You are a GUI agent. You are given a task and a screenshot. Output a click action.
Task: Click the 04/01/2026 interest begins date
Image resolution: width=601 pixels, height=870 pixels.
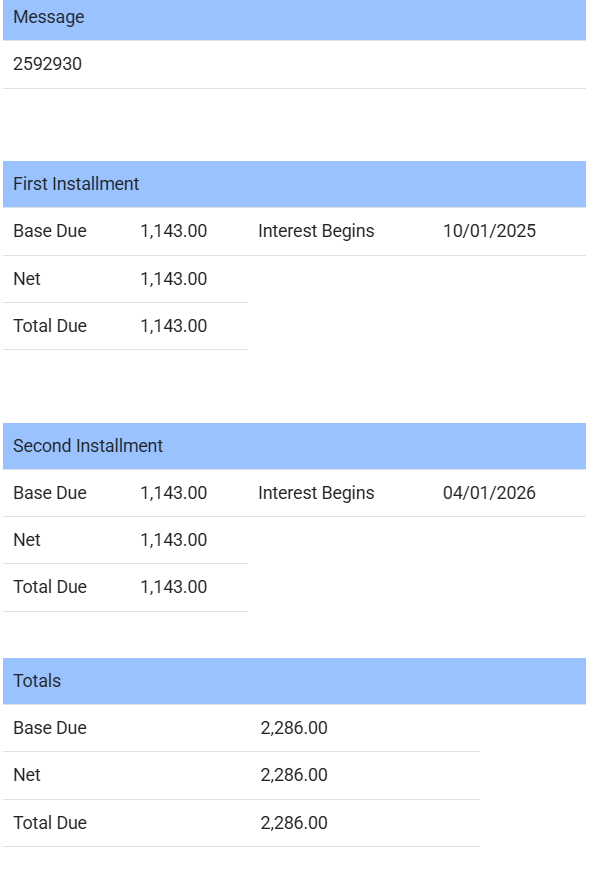pos(489,493)
